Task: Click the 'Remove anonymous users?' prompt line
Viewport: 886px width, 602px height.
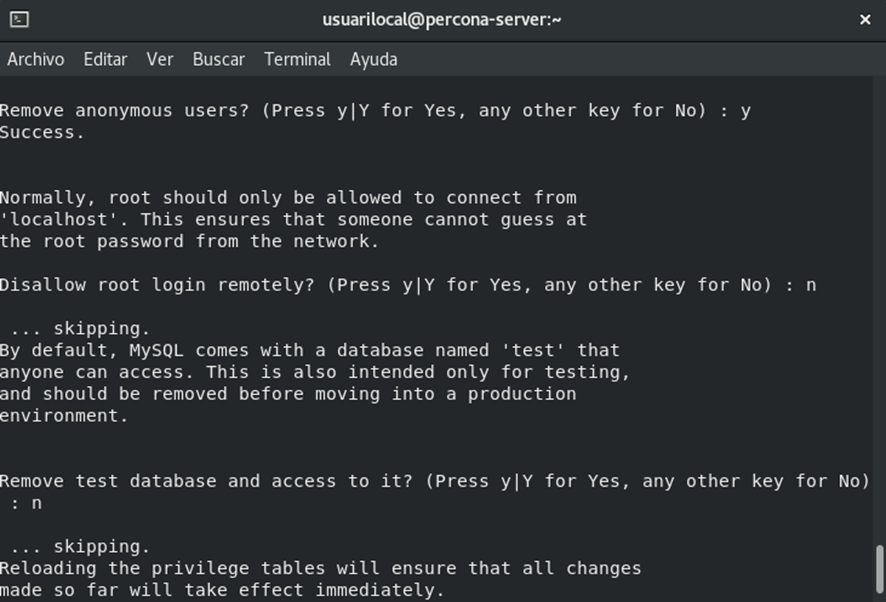Action: pyautogui.click(x=375, y=111)
